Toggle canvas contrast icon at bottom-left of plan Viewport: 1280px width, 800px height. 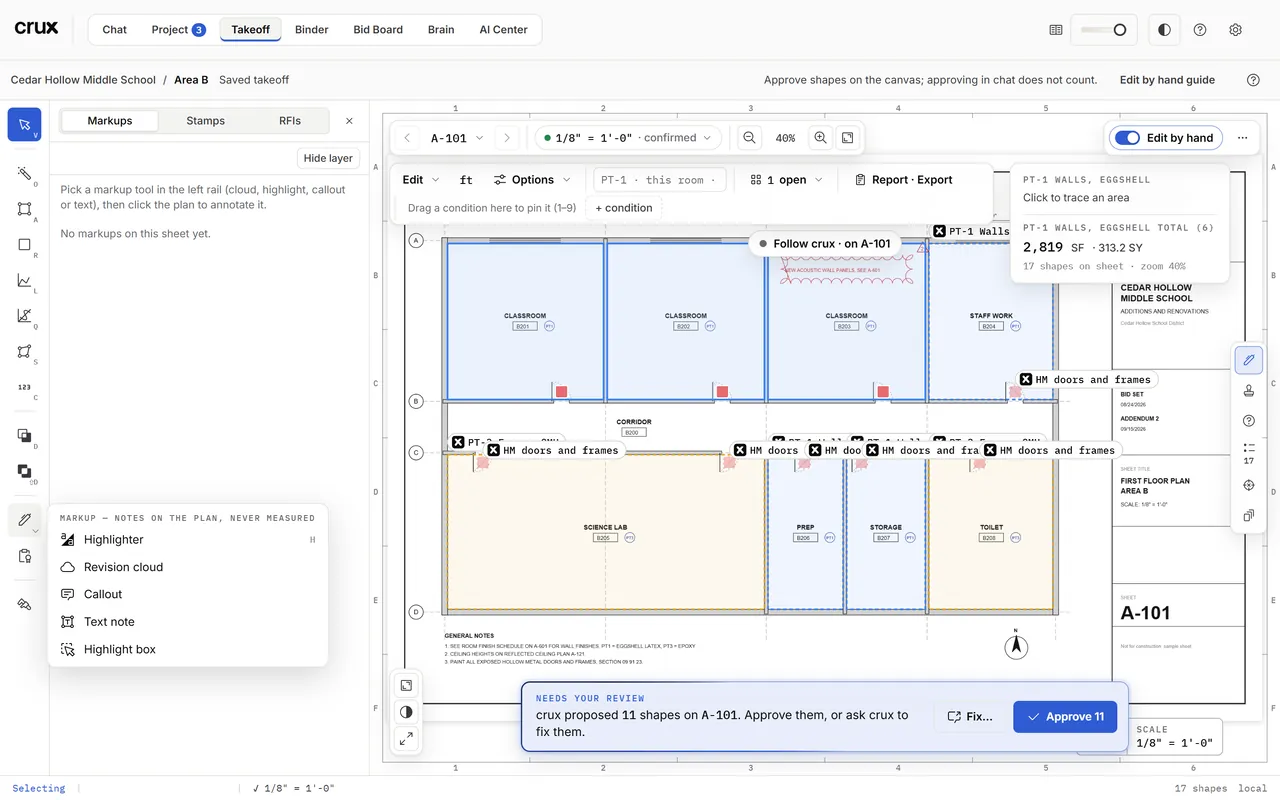coord(406,712)
